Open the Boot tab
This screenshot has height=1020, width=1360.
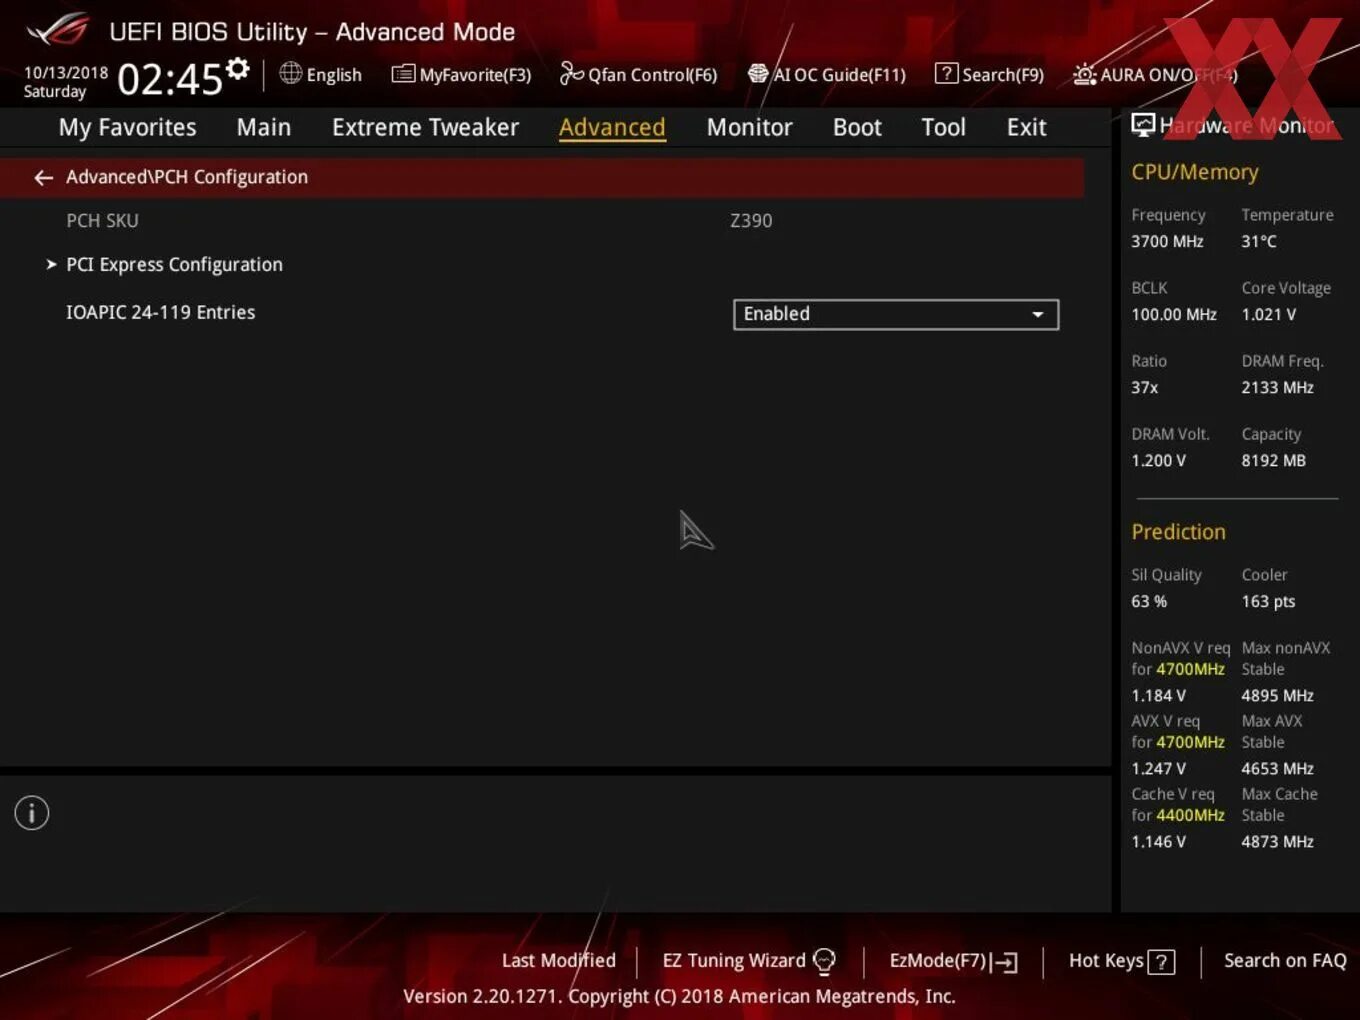point(857,127)
